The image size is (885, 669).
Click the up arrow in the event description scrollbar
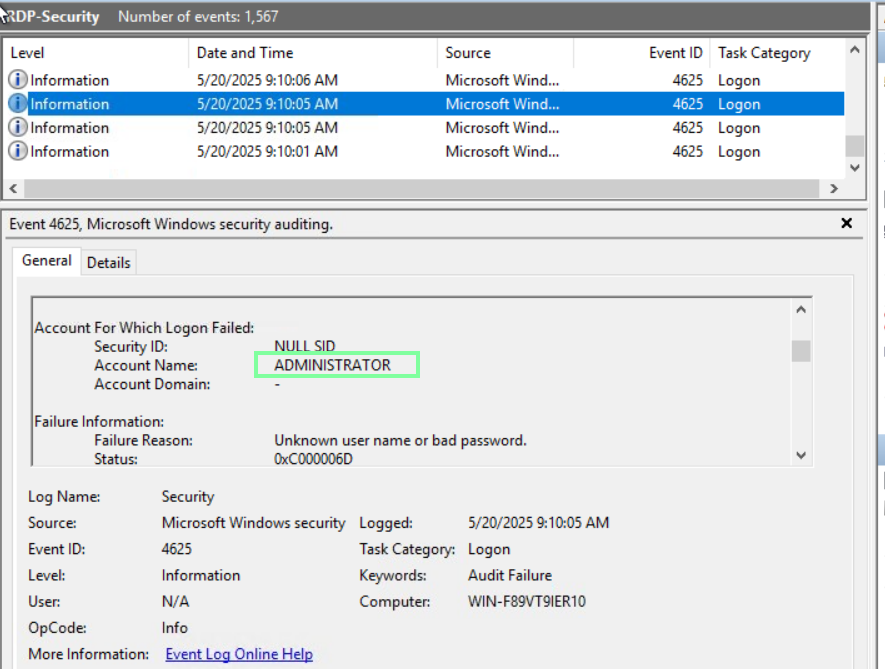pyautogui.click(x=800, y=310)
